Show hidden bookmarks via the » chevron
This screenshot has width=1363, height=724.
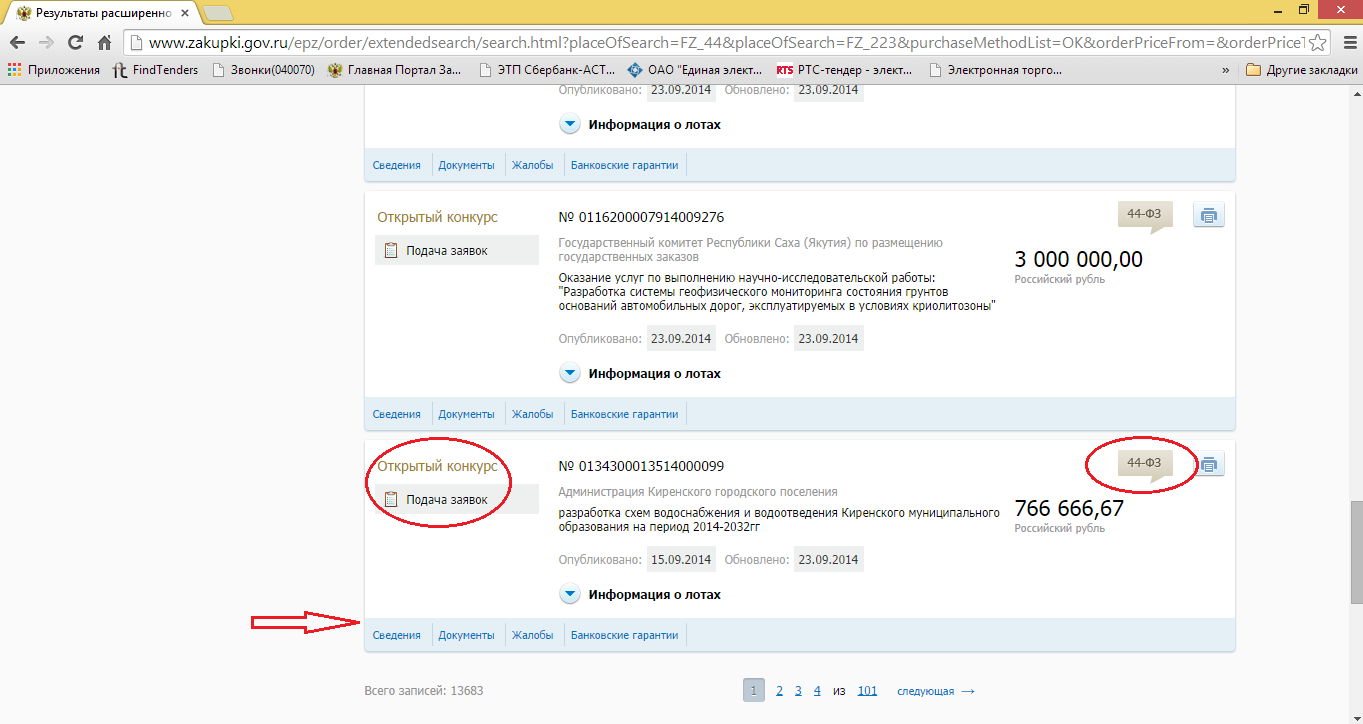point(1226,70)
